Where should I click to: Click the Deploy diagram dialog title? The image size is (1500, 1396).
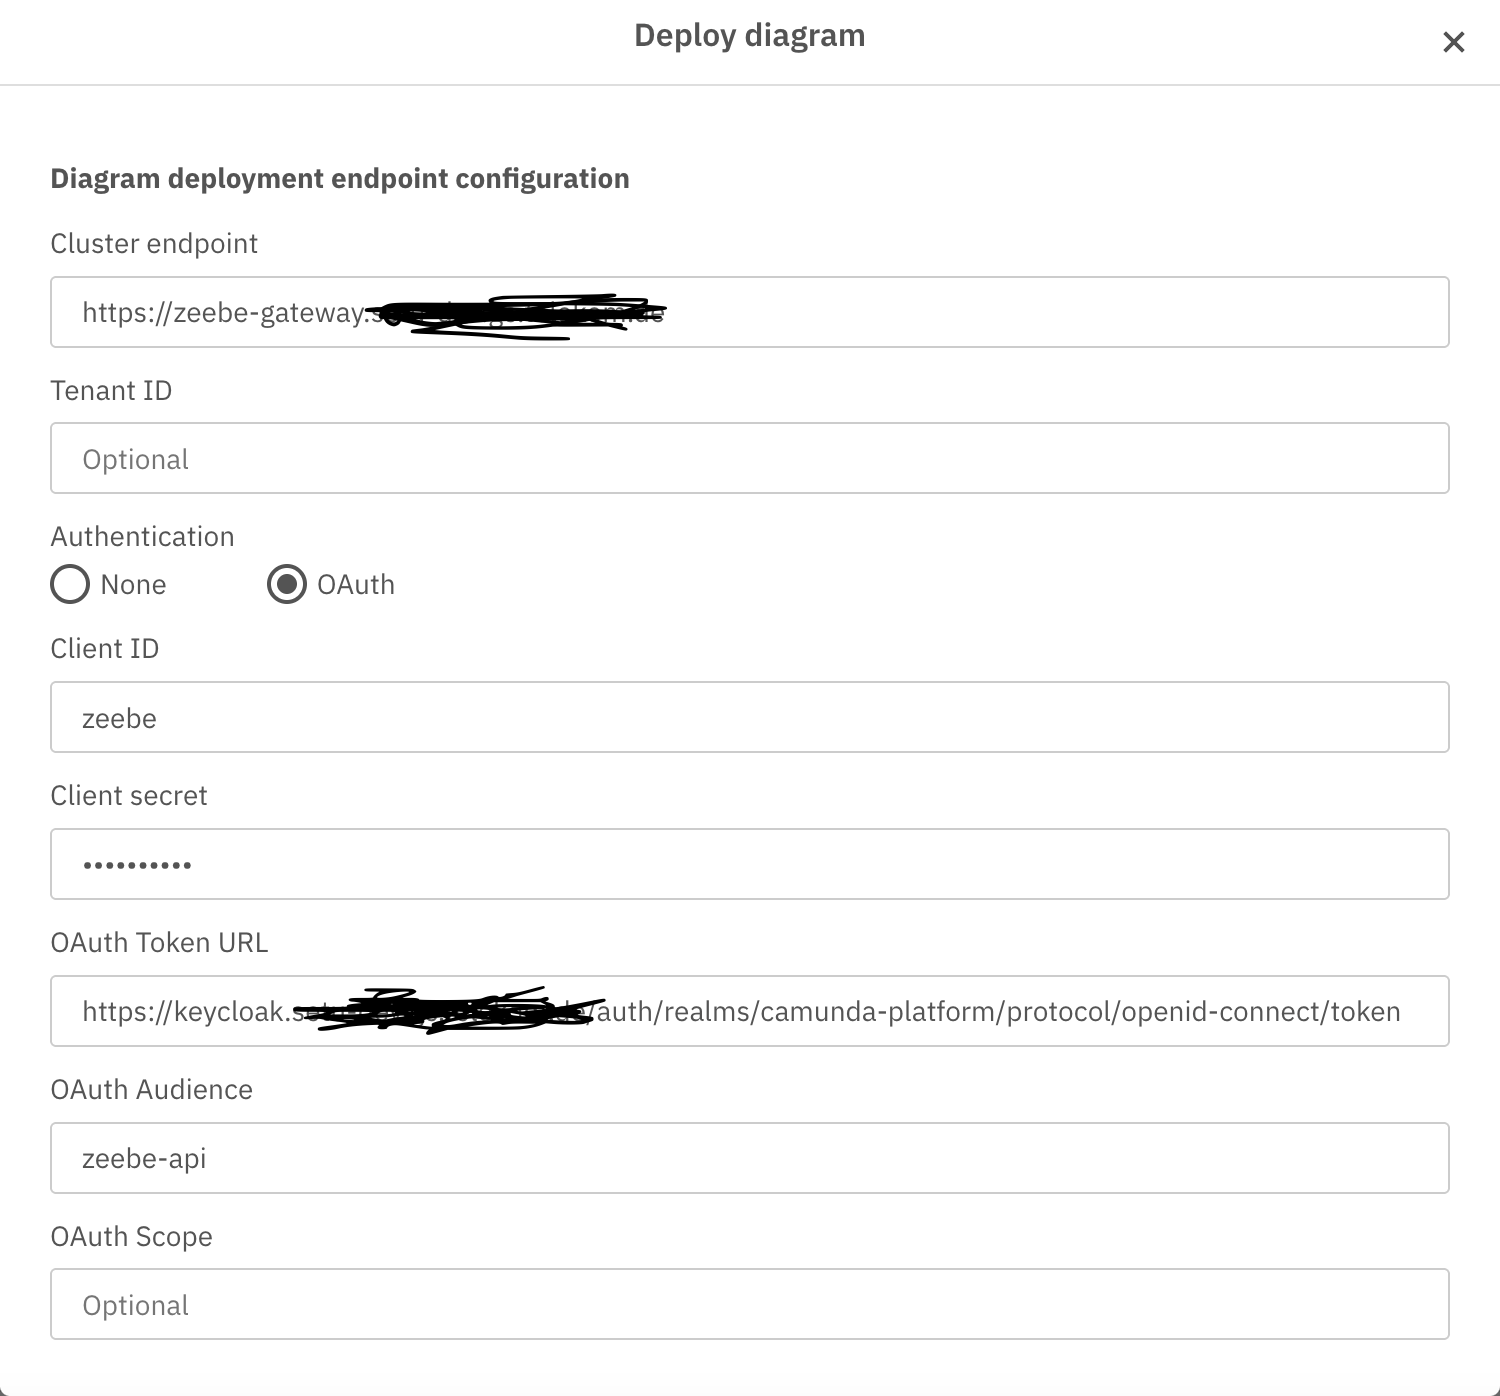(750, 36)
